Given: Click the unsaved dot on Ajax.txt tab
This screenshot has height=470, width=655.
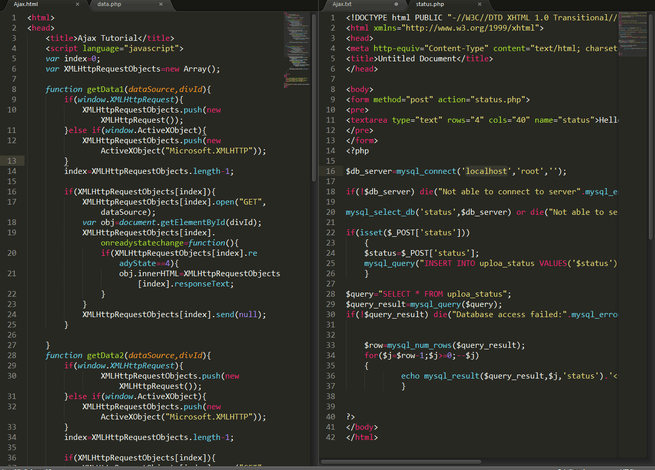Looking at the screenshot, I should pyautogui.click(x=397, y=5).
